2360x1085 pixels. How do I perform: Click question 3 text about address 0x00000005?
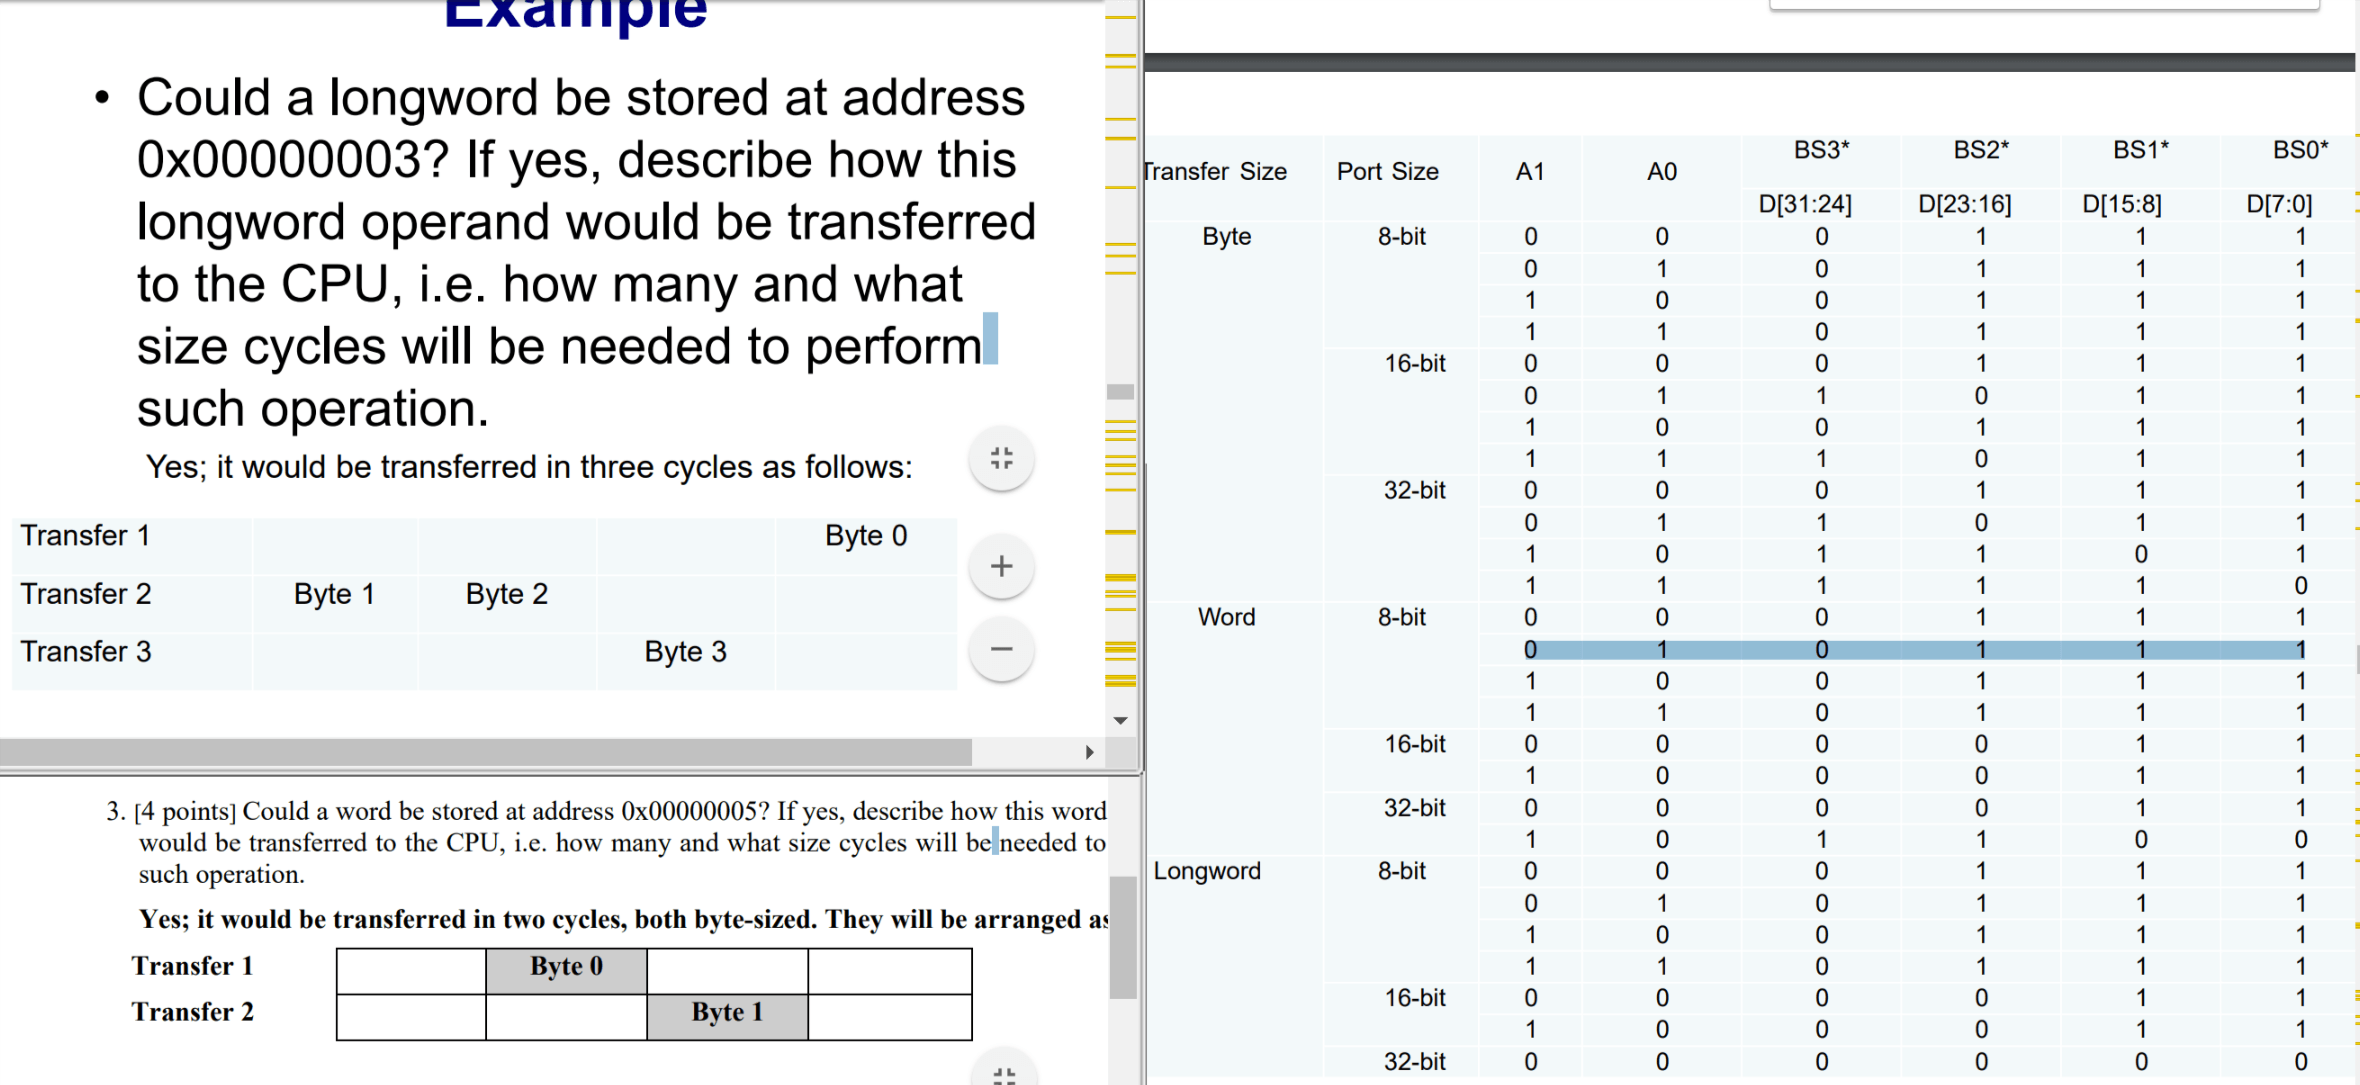pos(606,843)
